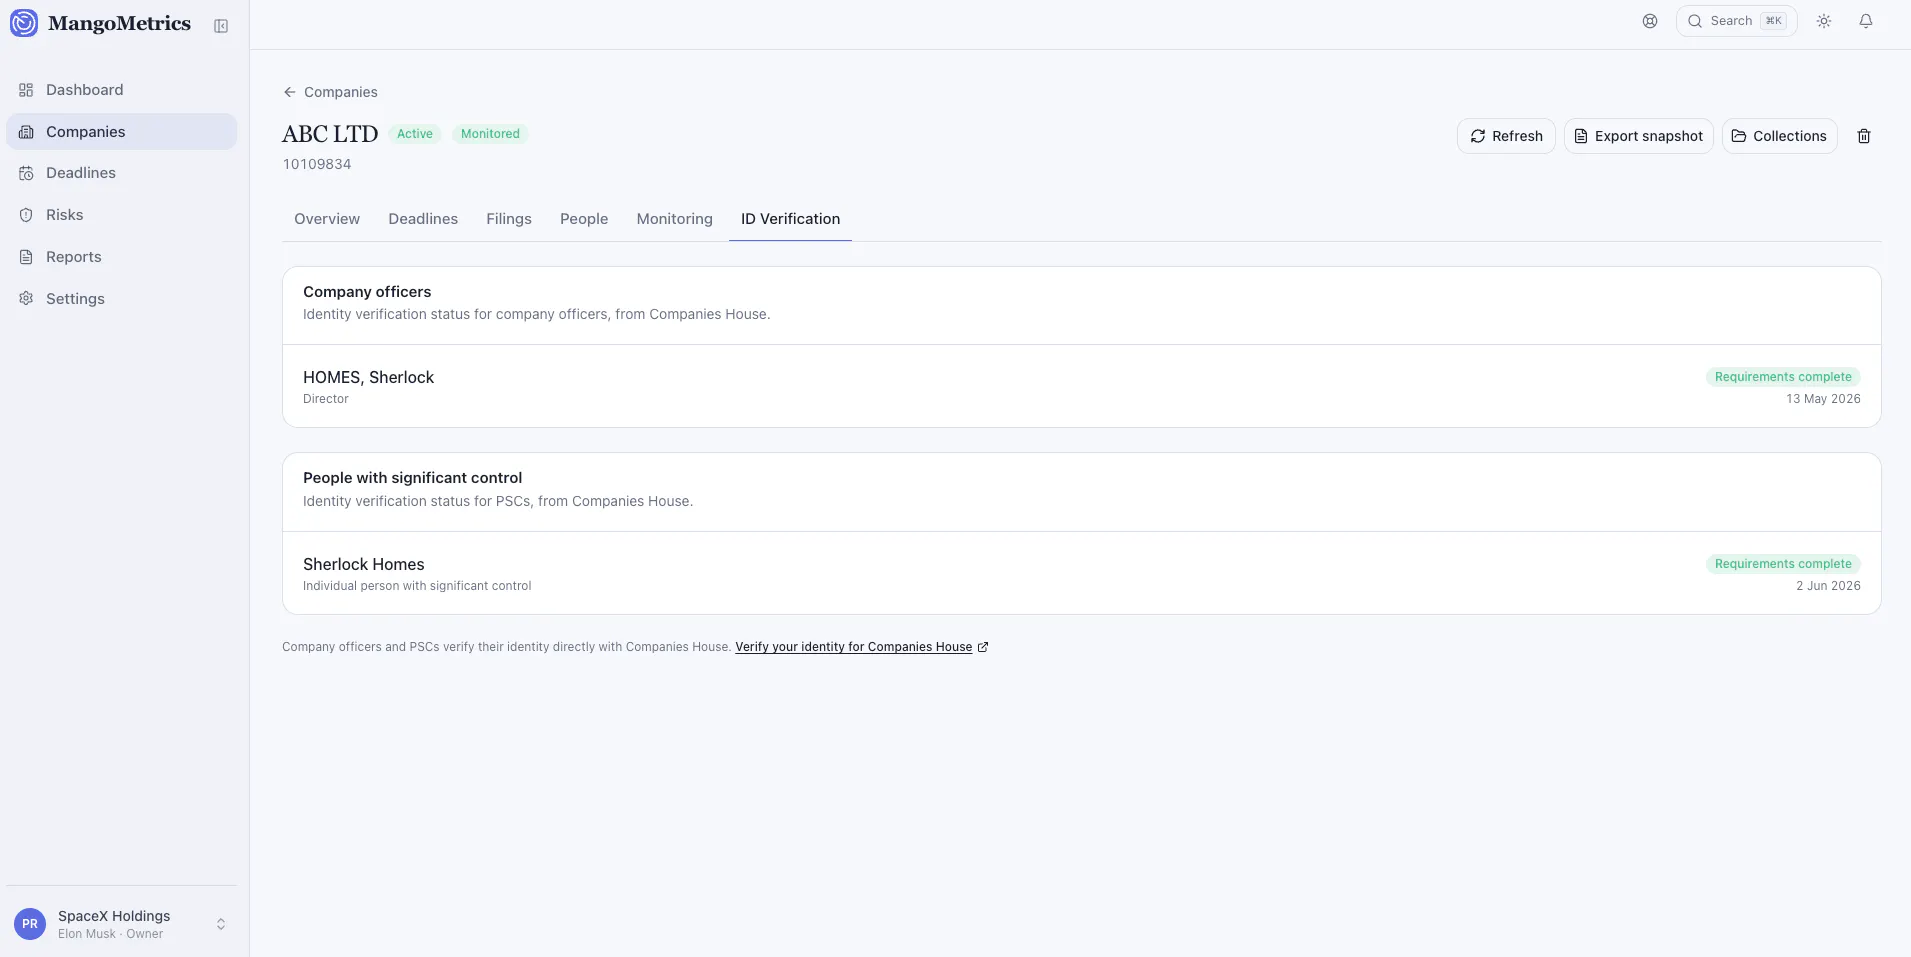Image resolution: width=1911 pixels, height=957 pixels.
Task: Open the Collections button
Action: (x=1780, y=136)
